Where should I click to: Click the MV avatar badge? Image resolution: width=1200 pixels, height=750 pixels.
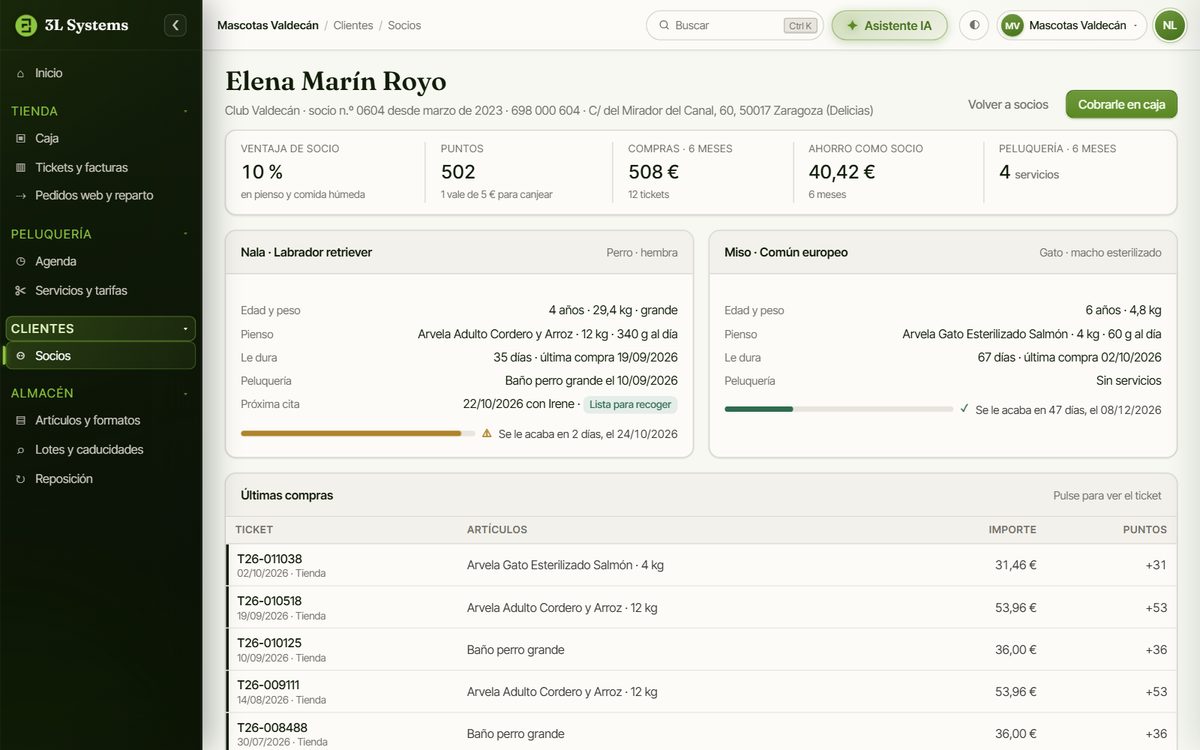[1012, 25]
